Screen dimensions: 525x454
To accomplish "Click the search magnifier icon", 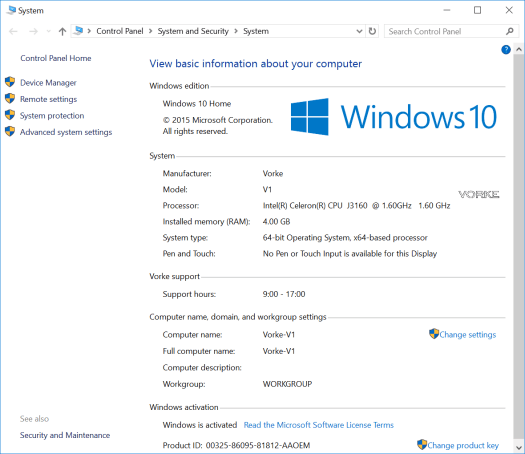I will (x=510, y=31).
